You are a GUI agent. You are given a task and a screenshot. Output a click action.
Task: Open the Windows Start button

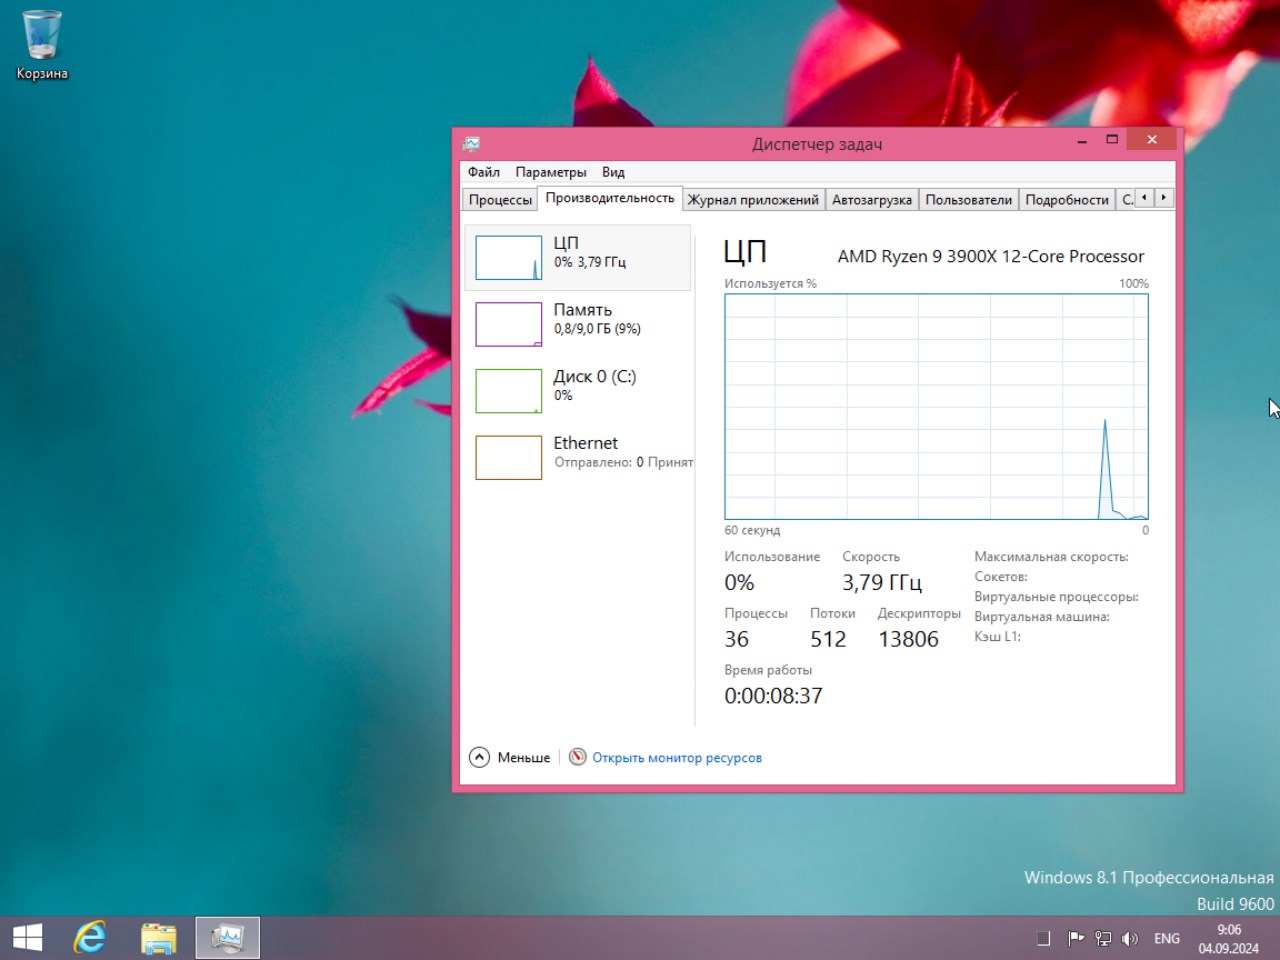pyautogui.click(x=28, y=938)
